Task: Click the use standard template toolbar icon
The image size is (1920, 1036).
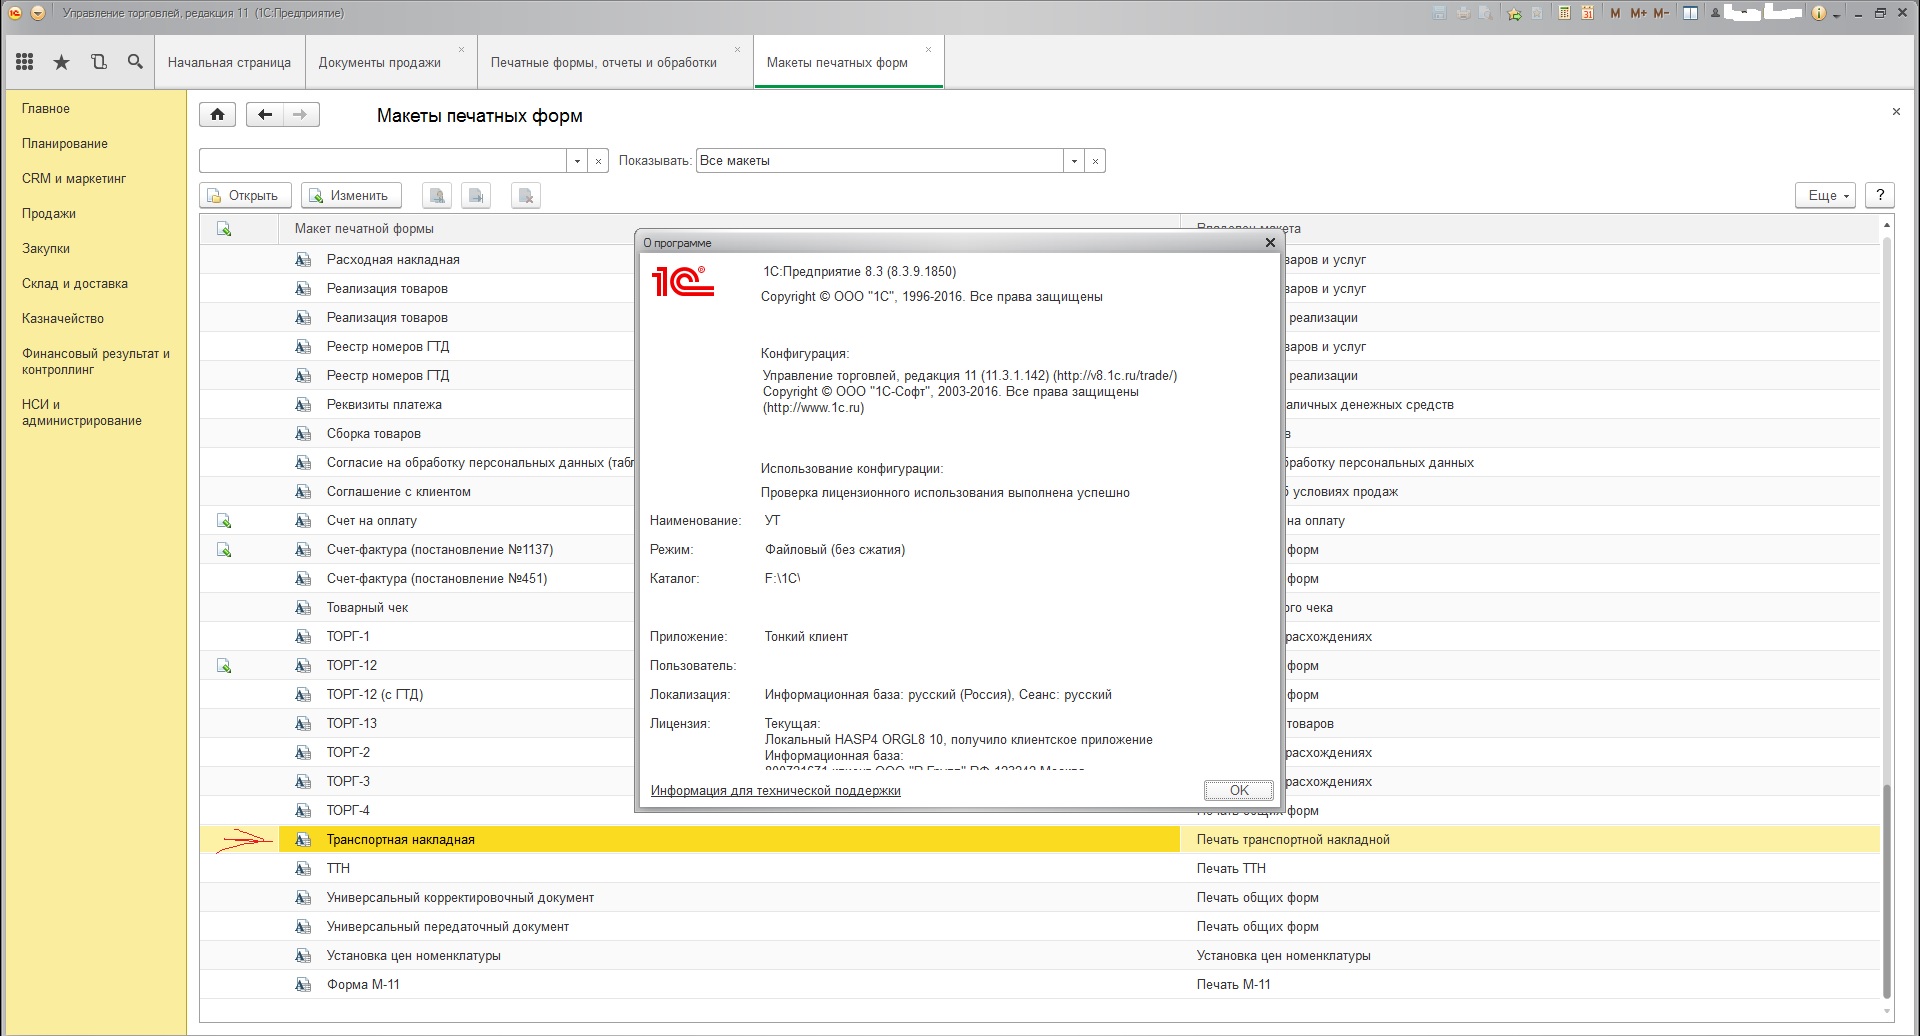Action: tap(476, 195)
